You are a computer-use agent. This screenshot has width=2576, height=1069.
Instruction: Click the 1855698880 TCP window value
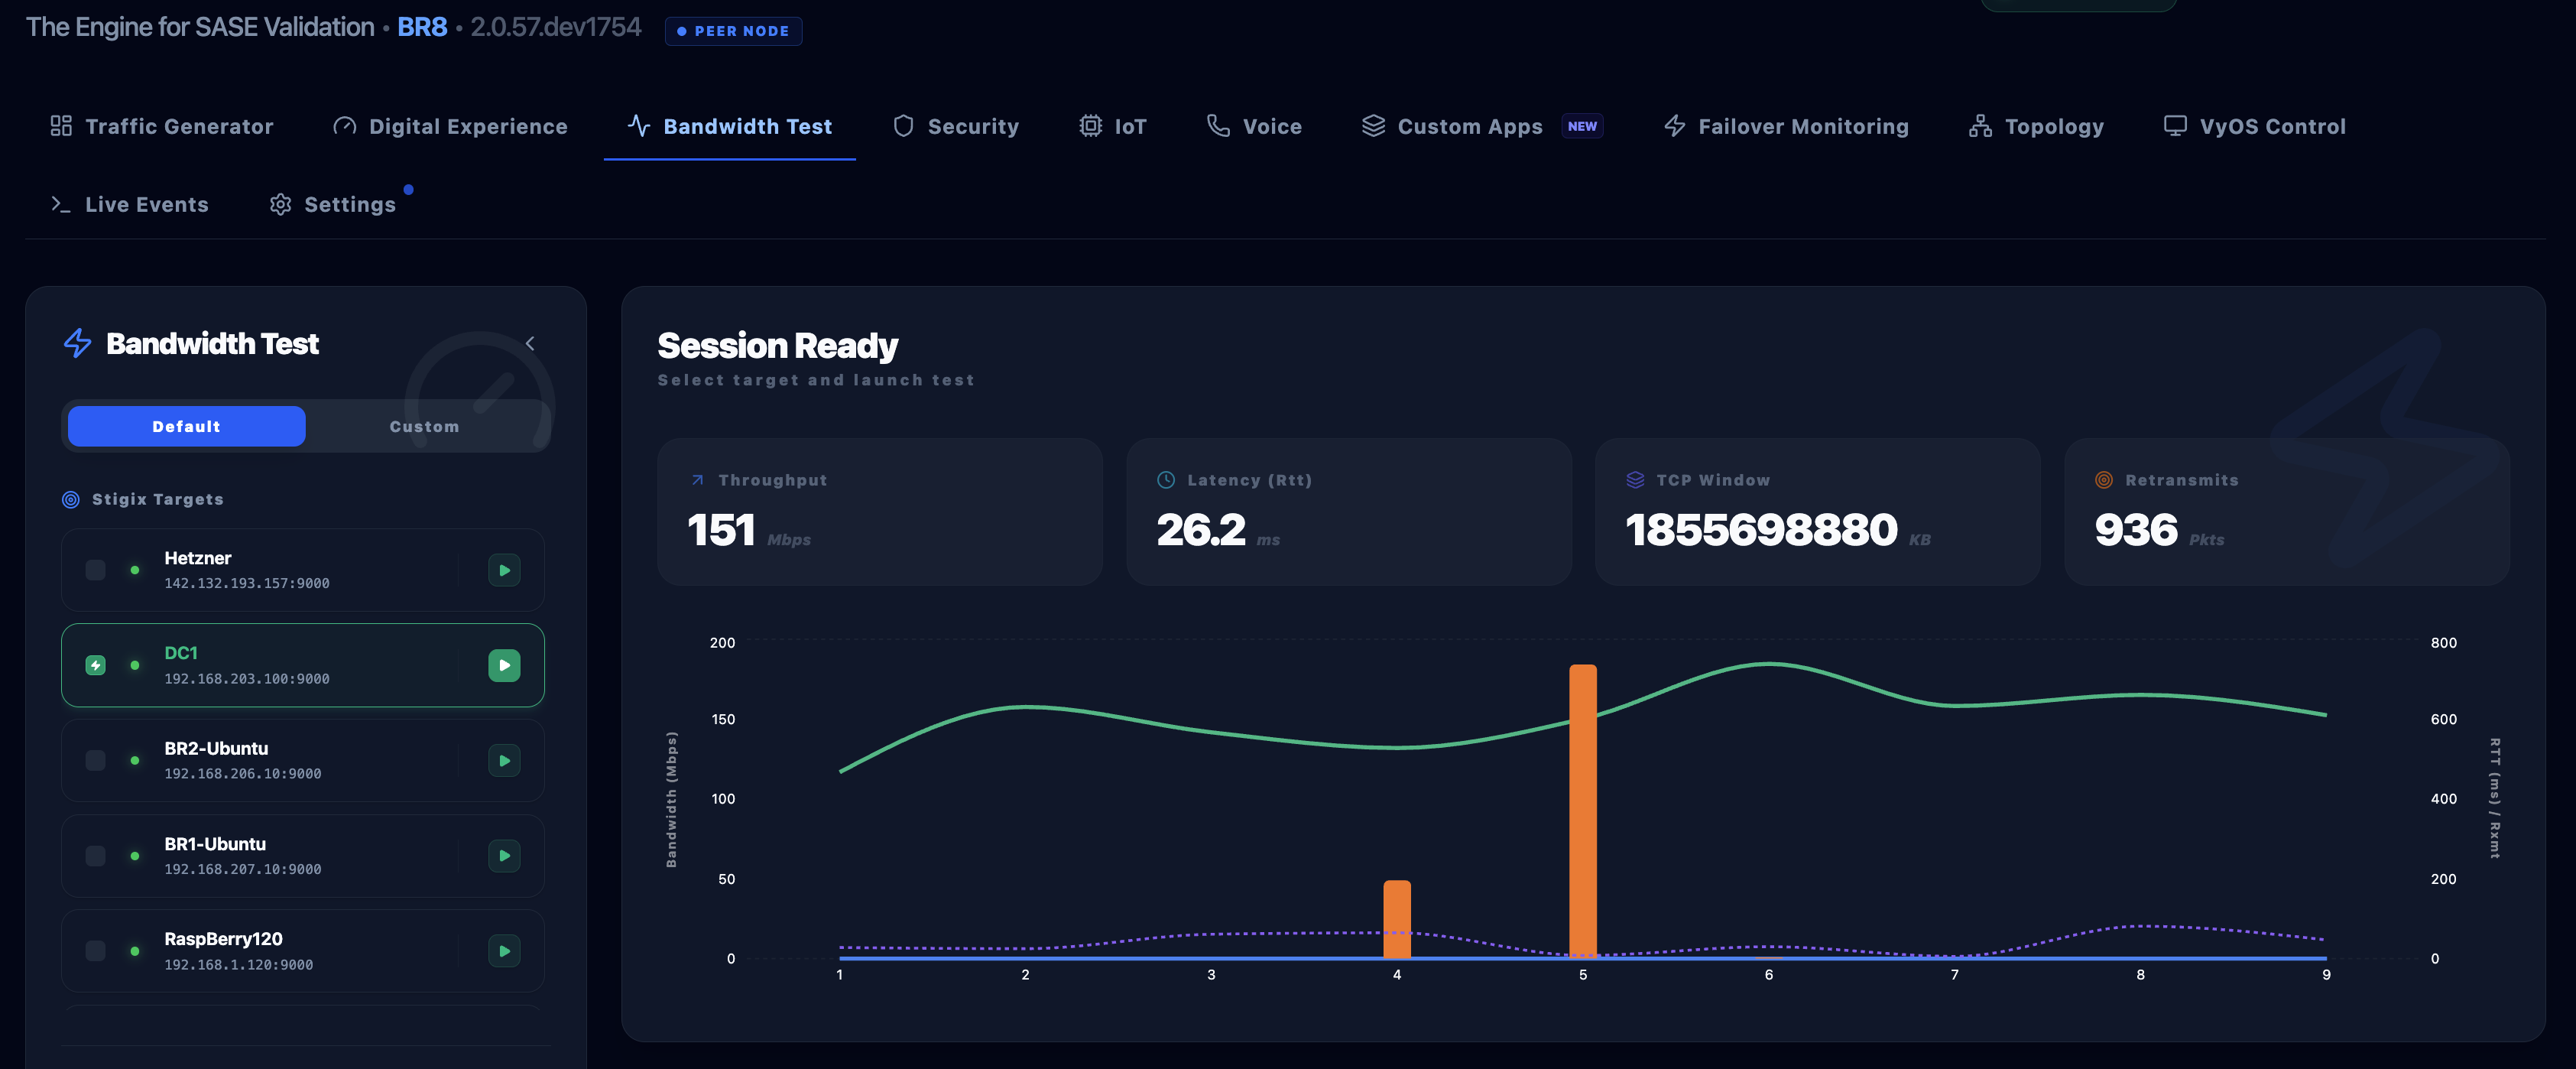click(x=1761, y=530)
